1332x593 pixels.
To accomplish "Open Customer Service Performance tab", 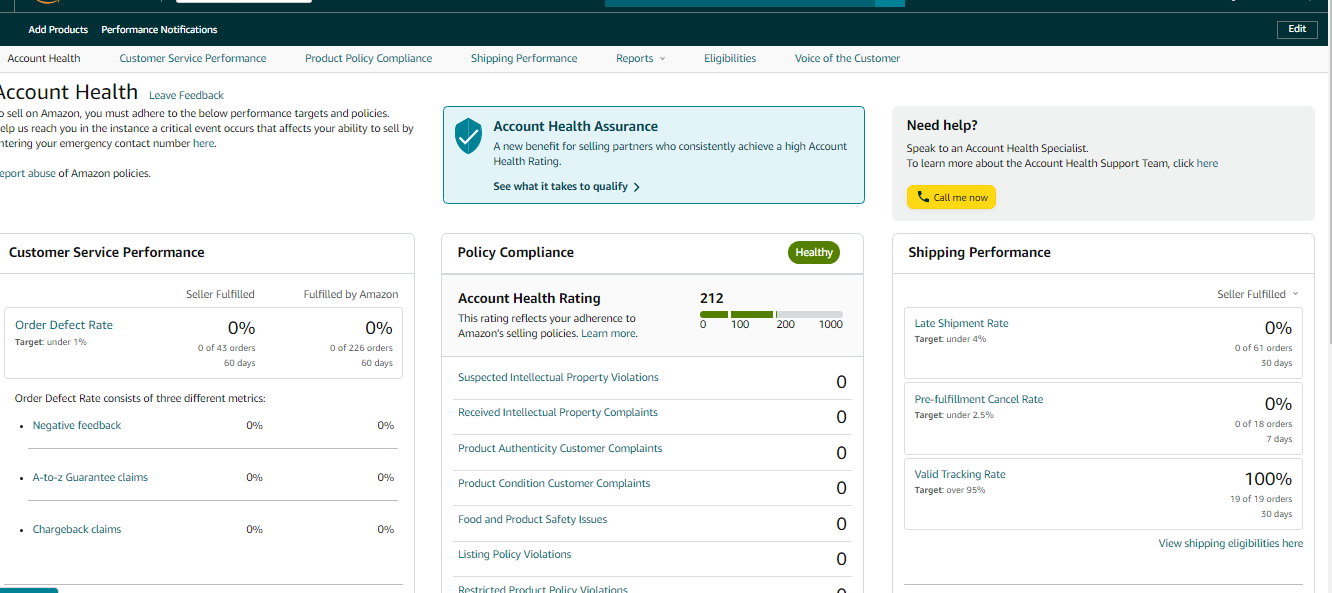I will click(x=193, y=58).
